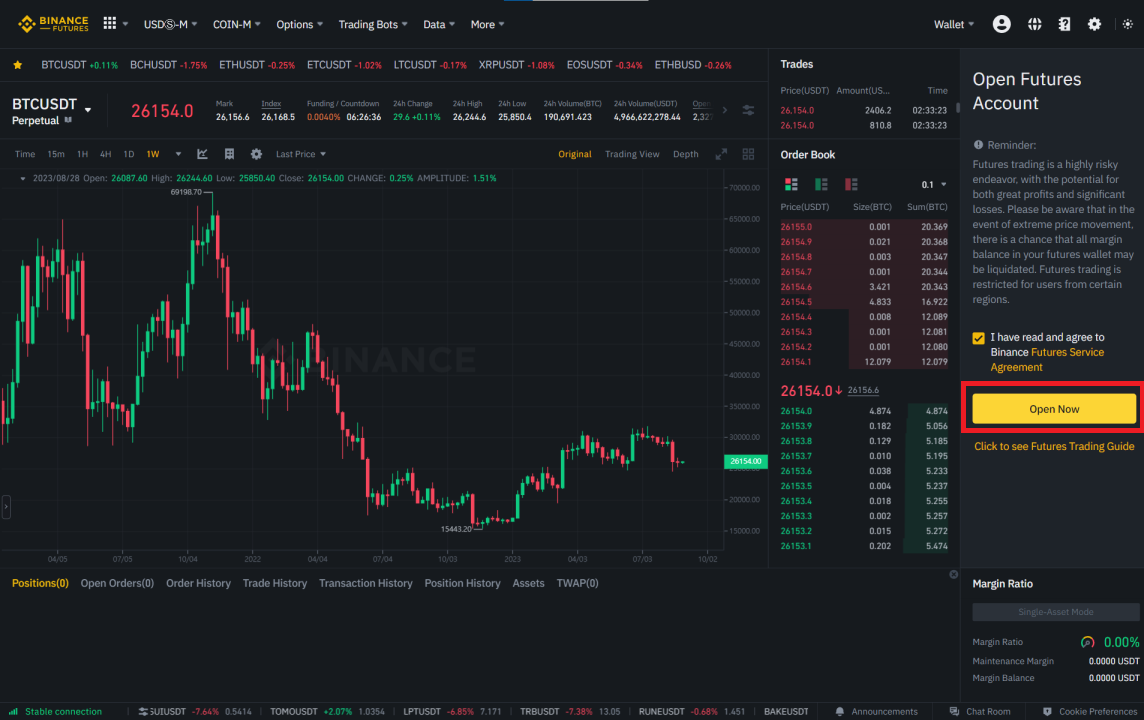Open the Order History tab
The height and width of the screenshot is (720, 1144).
pyautogui.click(x=198, y=583)
